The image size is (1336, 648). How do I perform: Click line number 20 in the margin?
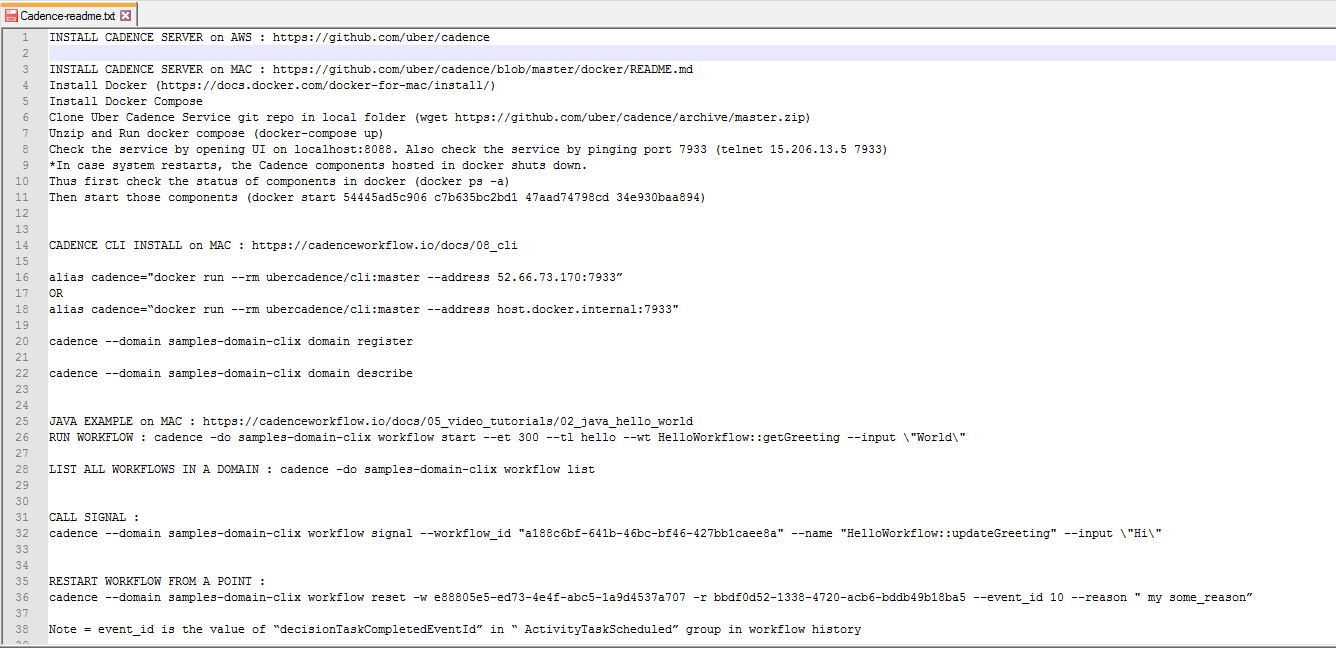pyautogui.click(x=23, y=341)
